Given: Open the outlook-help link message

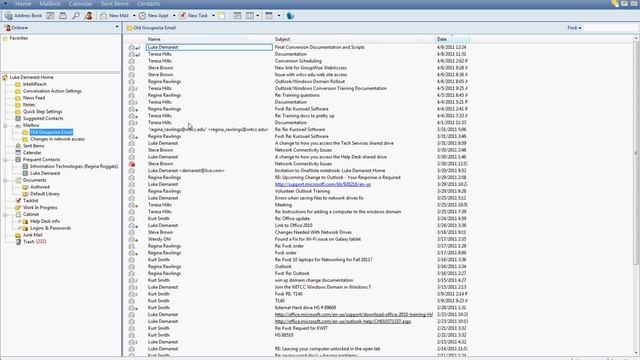Looking at the screenshot, I should tap(343, 322).
